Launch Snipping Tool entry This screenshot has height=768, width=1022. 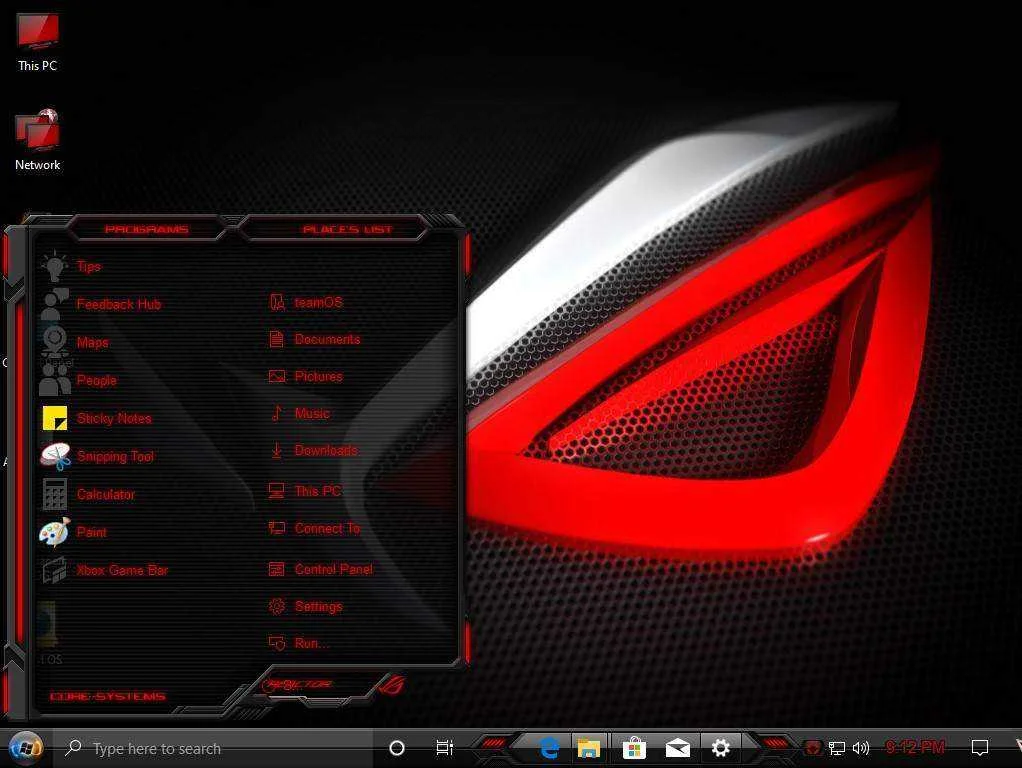coord(115,456)
